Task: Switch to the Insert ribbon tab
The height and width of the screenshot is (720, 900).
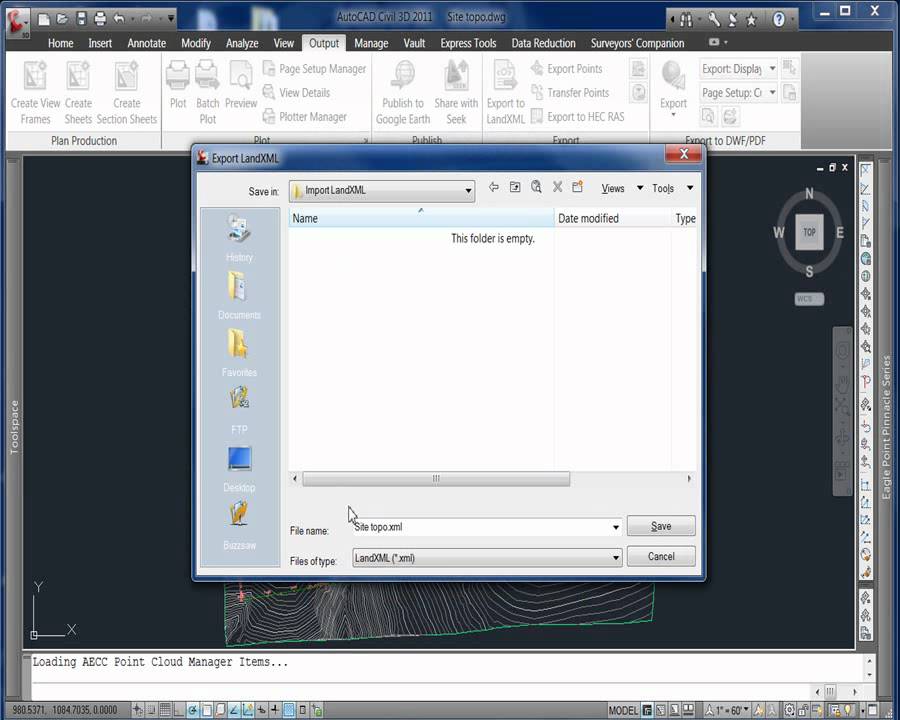Action: (100, 43)
